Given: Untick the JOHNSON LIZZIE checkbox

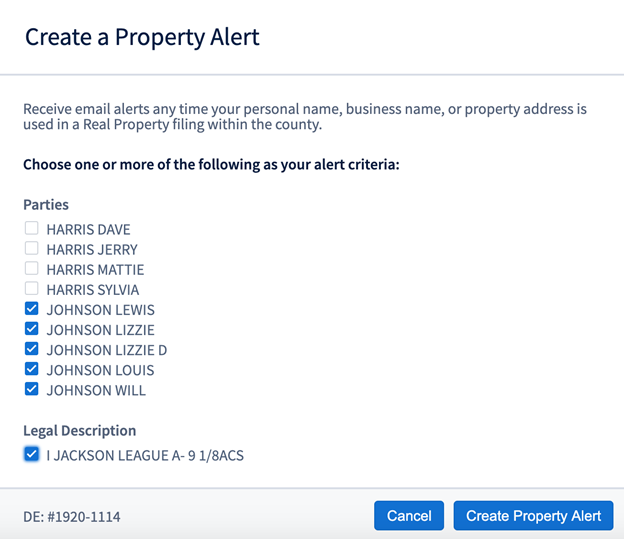Looking at the screenshot, I should click(x=31, y=329).
